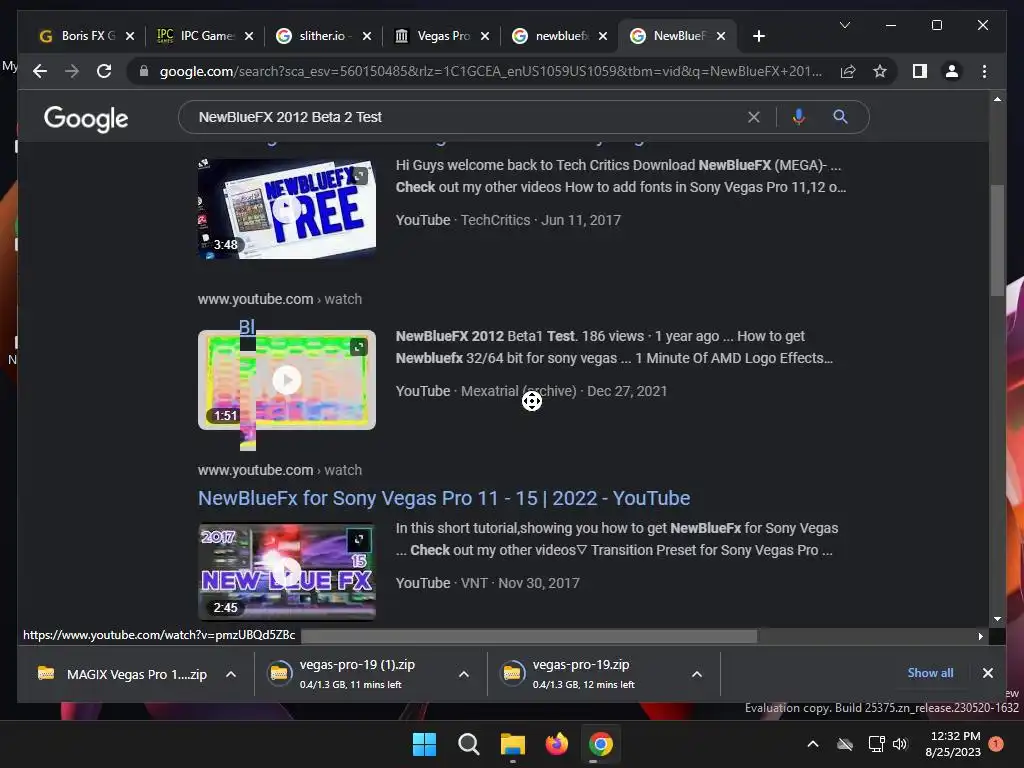Click the TechCritics channel text
This screenshot has width=1024, height=768.
[x=496, y=220]
